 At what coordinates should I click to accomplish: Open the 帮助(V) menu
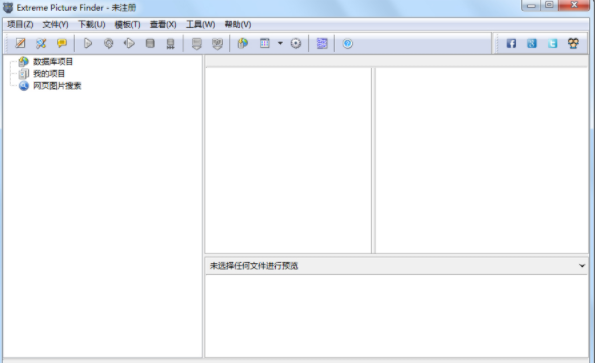point(238,24)
